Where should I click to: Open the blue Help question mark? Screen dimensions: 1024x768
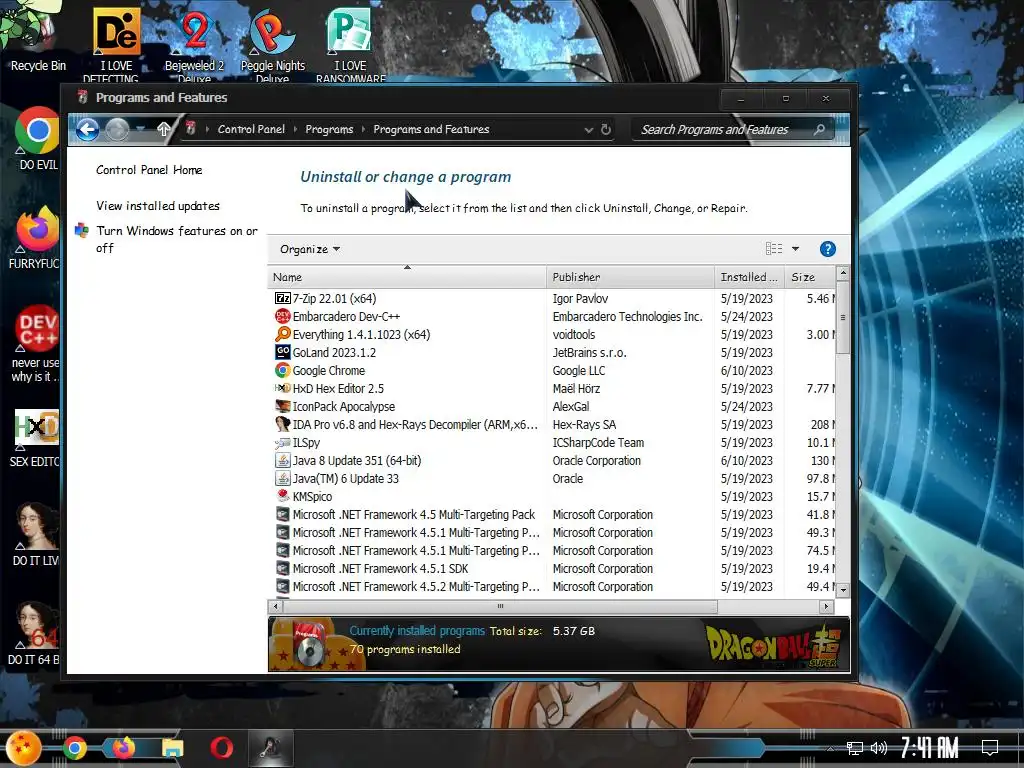[827, 249]
